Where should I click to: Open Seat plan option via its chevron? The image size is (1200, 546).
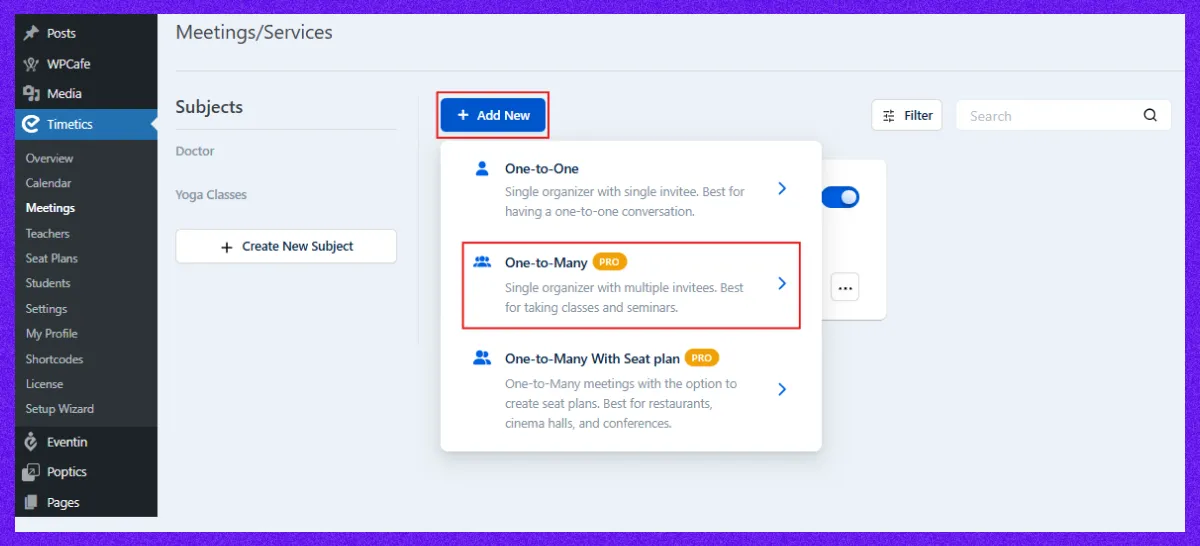782,389
